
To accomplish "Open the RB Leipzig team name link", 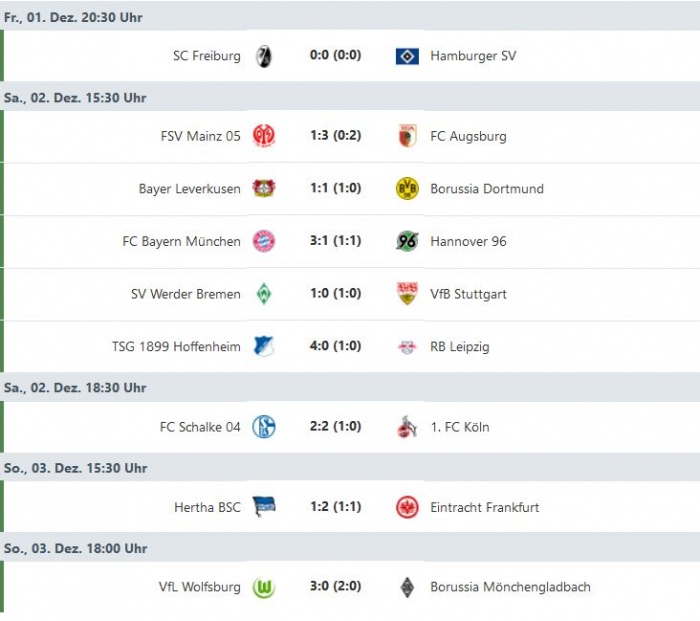I will pyautogui.click(x=460, y=347).
